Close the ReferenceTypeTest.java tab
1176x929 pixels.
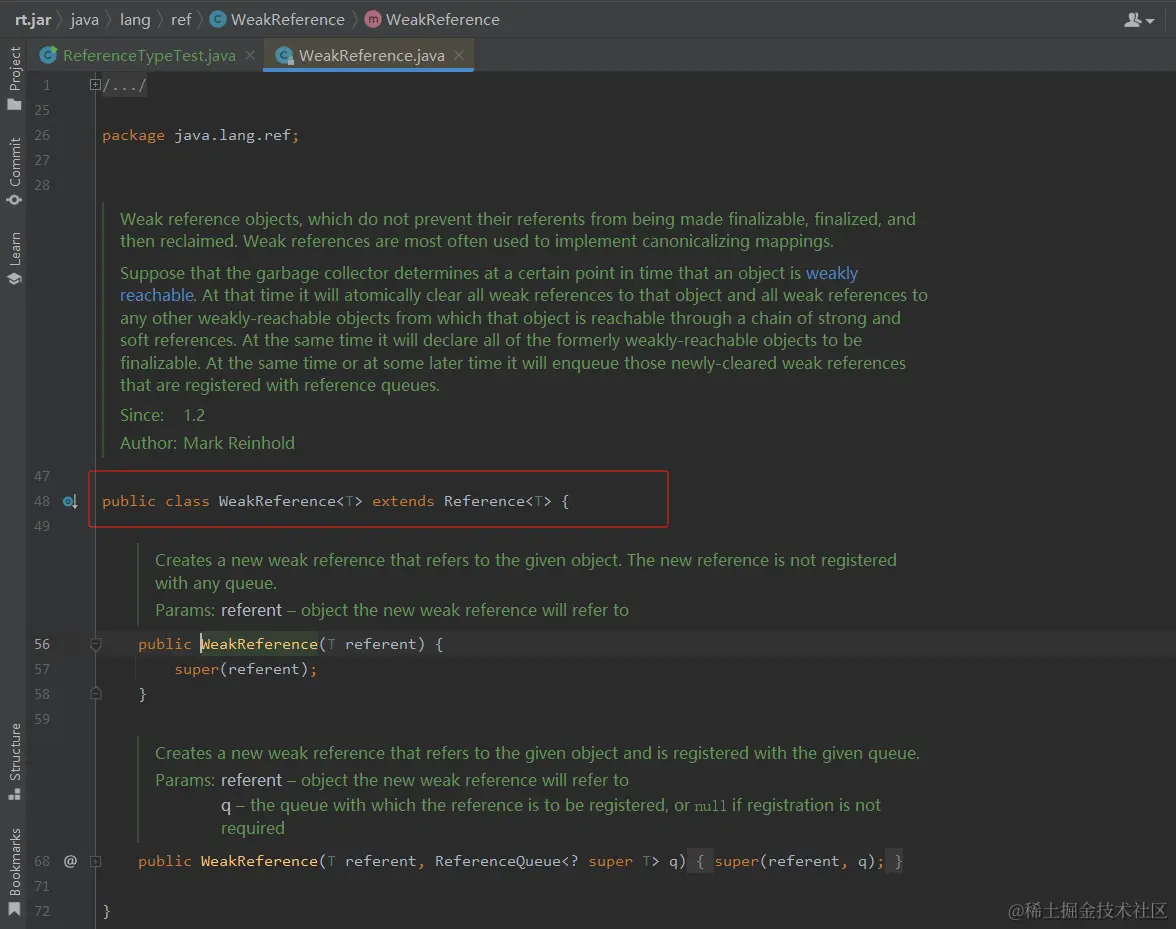click(x=250, y=55)
